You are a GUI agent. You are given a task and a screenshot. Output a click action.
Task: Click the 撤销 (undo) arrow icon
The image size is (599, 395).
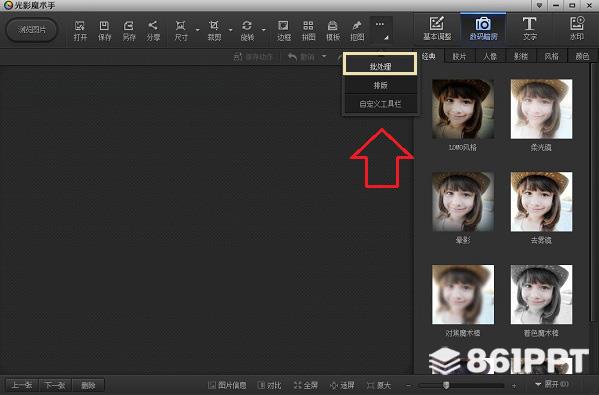(x=293, y=57)
